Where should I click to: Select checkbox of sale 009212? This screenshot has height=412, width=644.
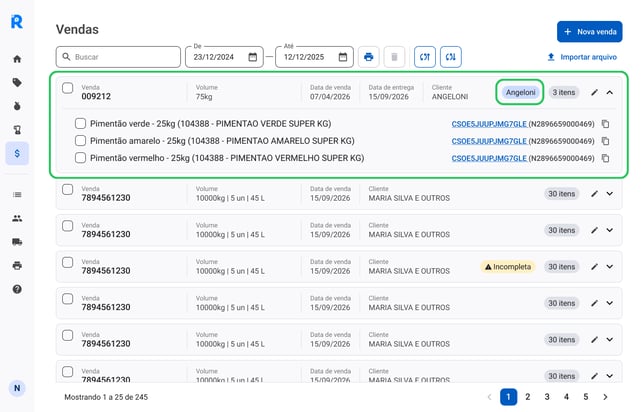click(67, 88)
